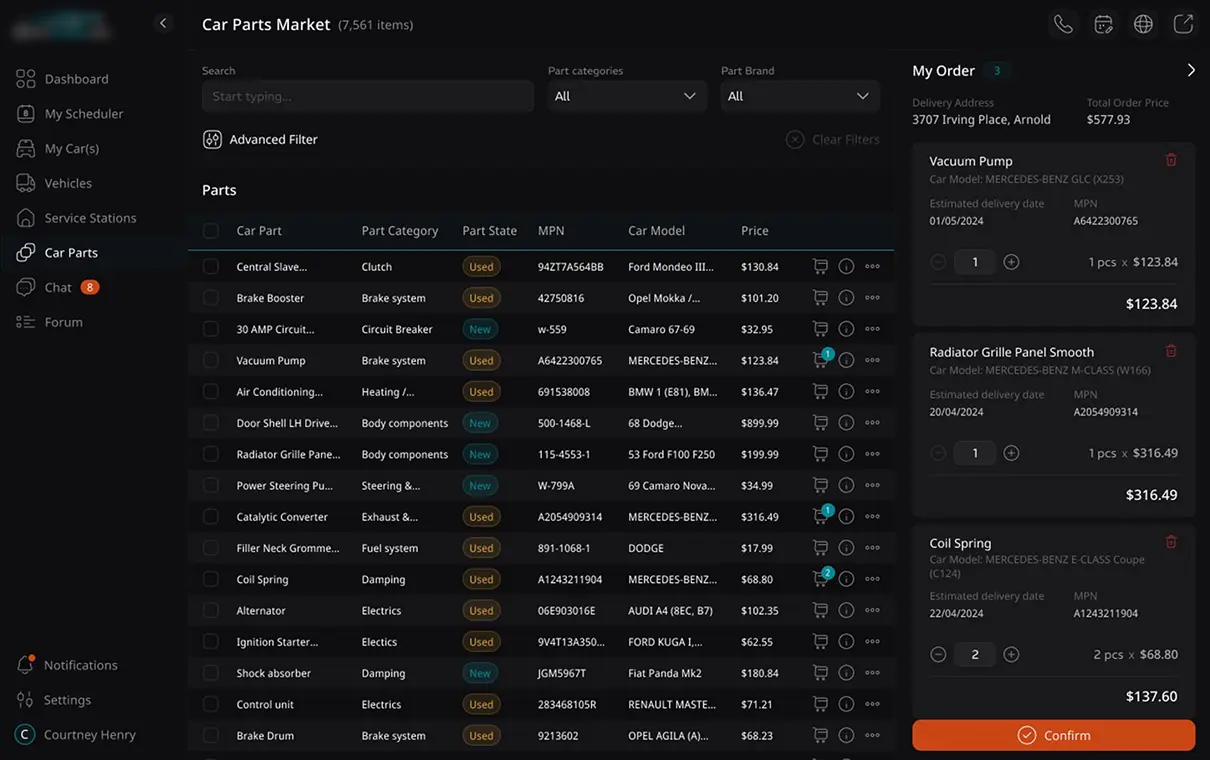Check the Central Slave row checkbox
Image resolution: width=1210 pixels, height=760 pixels.
point(210,267)
